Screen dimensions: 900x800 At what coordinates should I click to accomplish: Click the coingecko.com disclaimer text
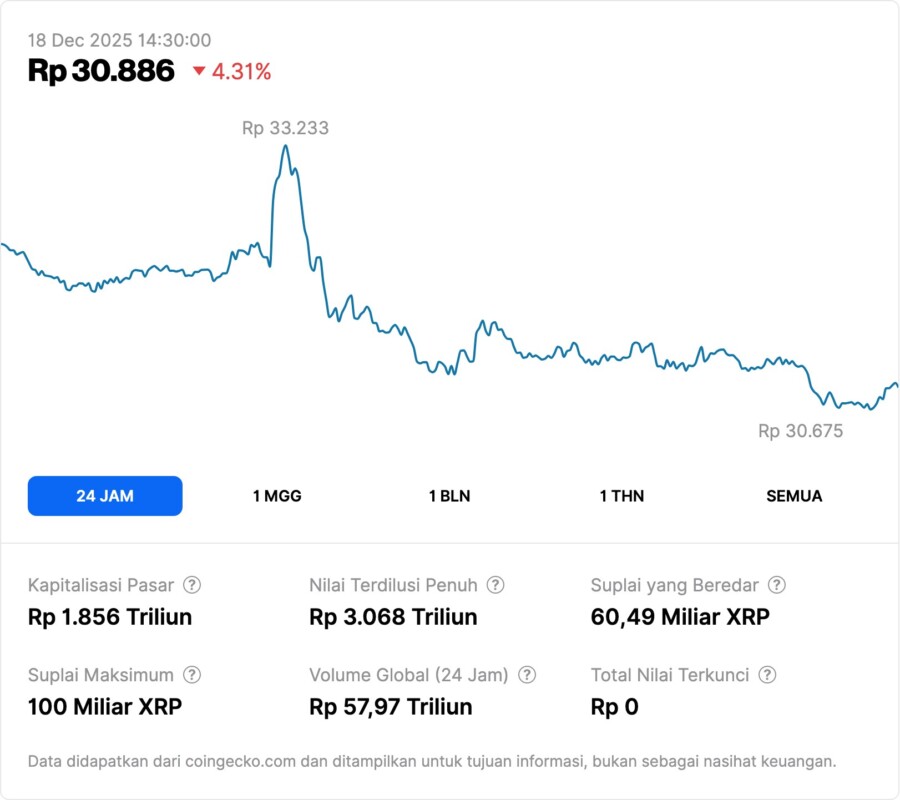432,761
